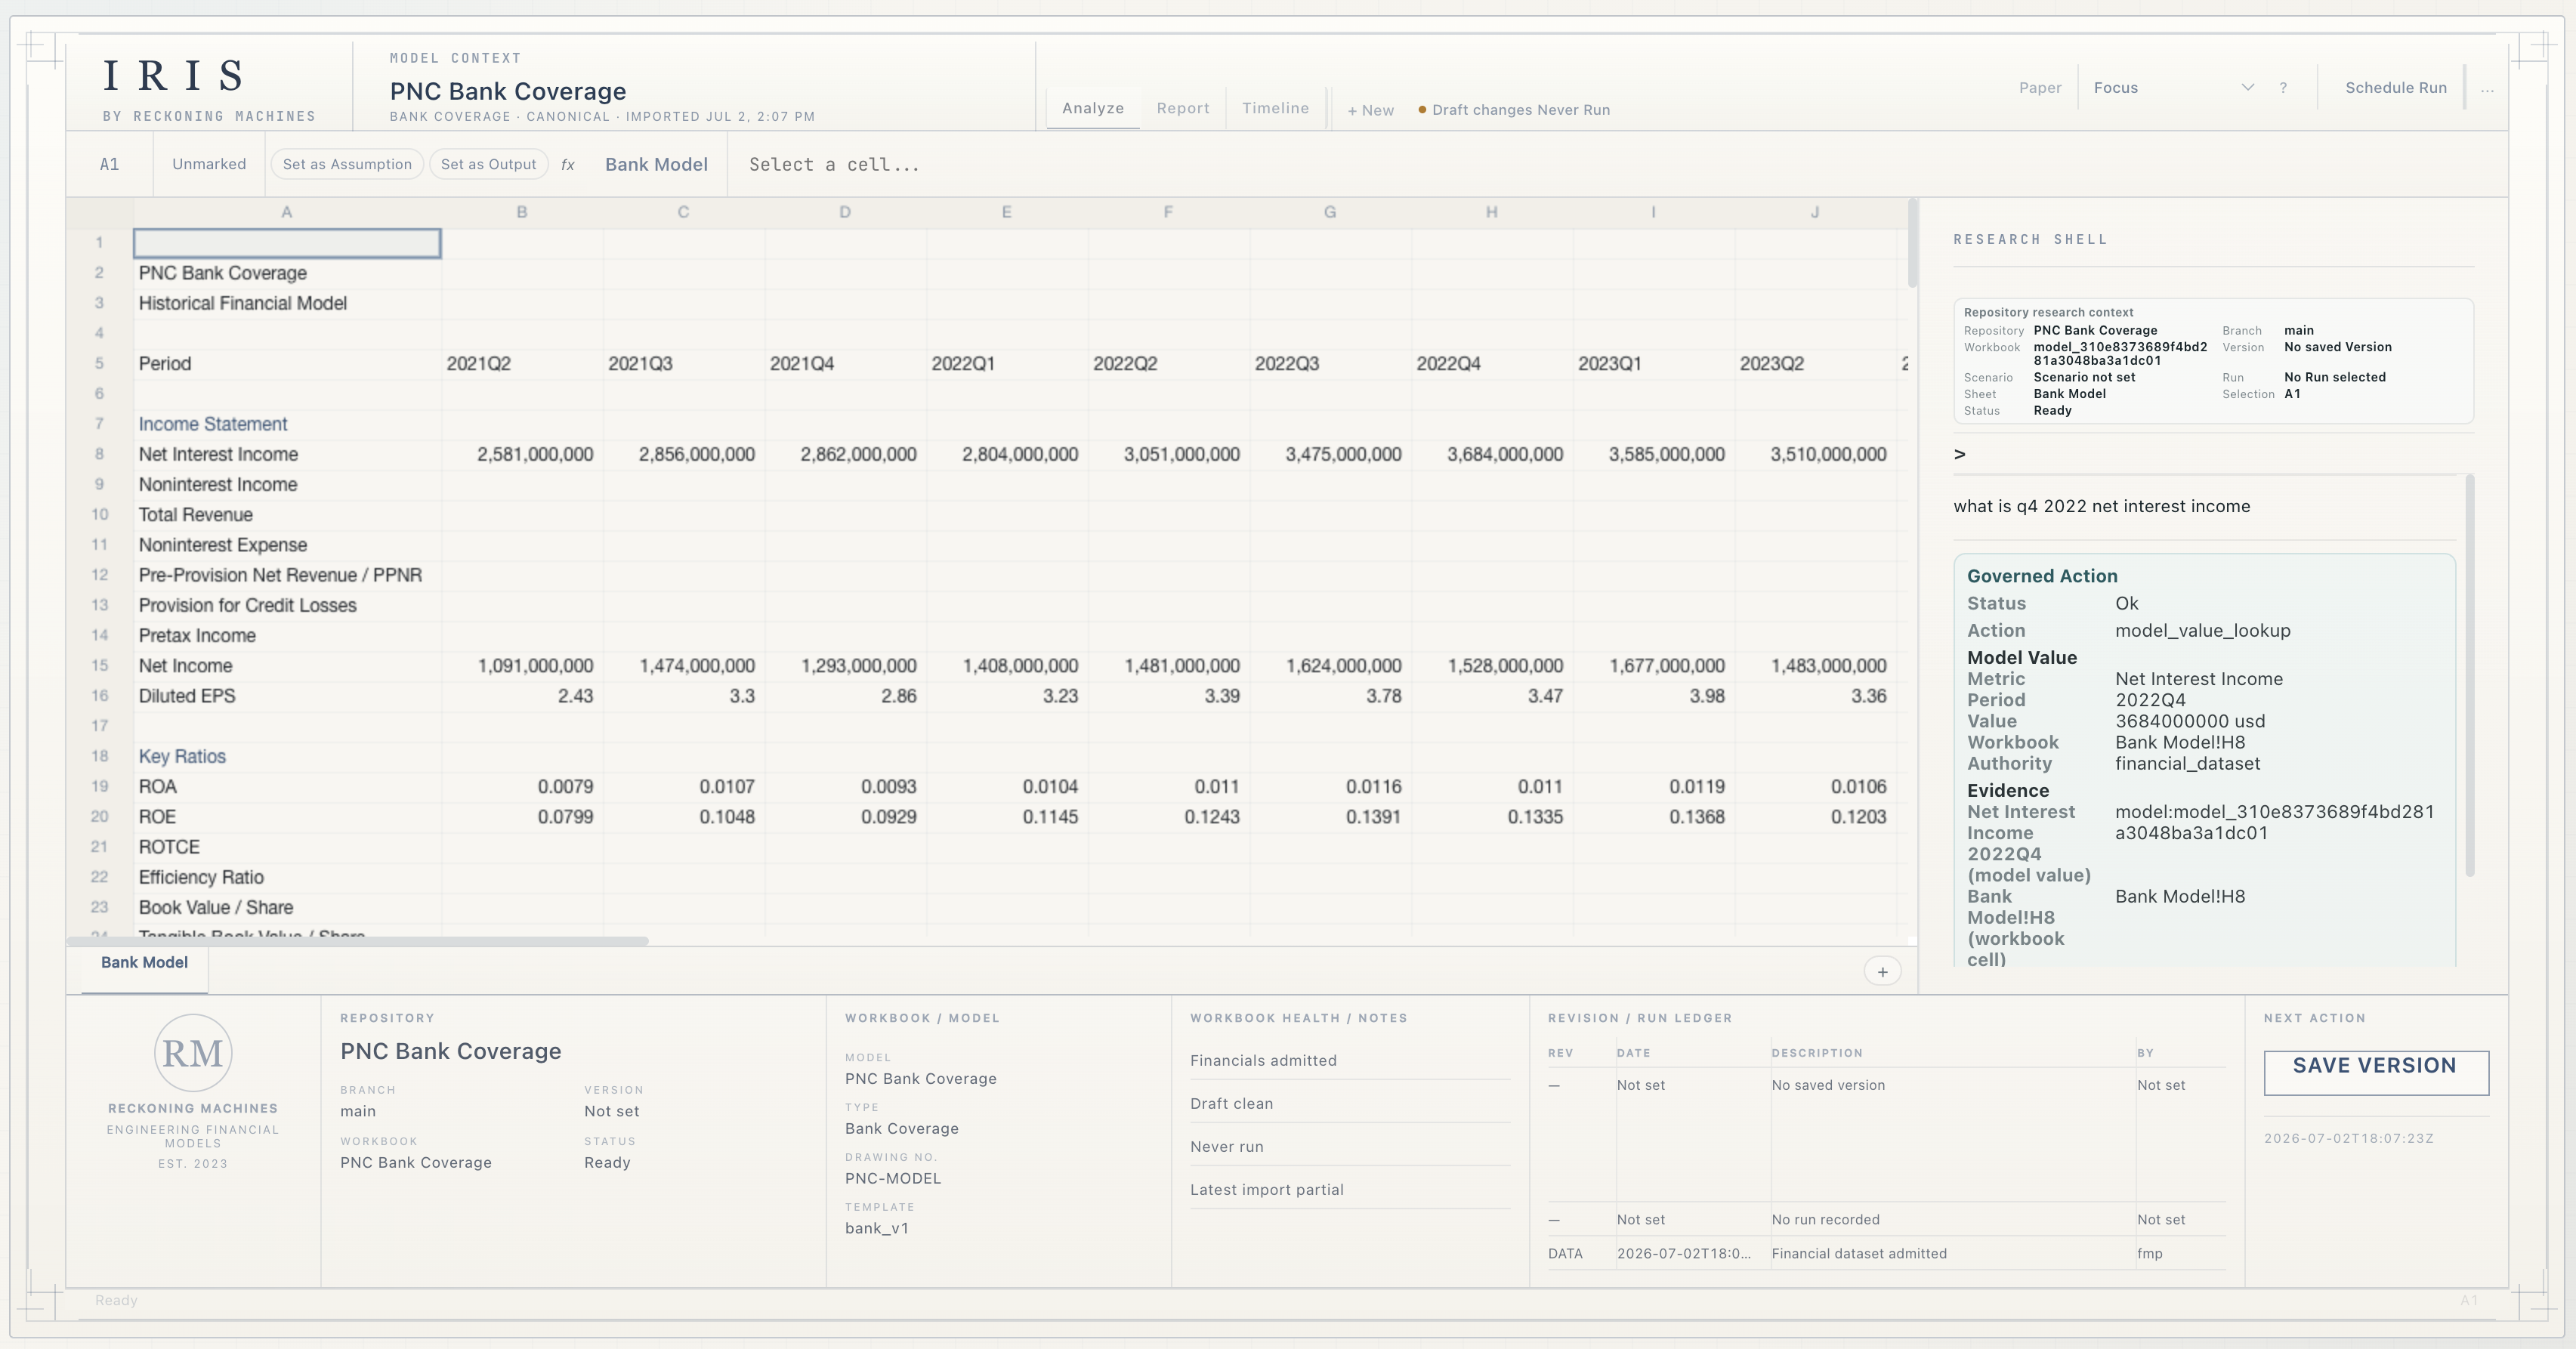Click the 0.0079 ROA cell

521,787
